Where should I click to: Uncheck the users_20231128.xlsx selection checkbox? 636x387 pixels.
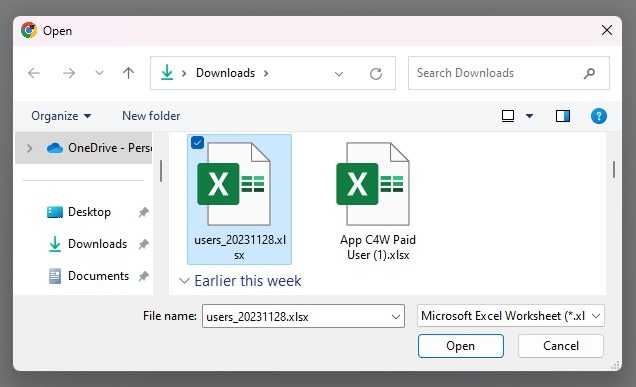(197, 143)
